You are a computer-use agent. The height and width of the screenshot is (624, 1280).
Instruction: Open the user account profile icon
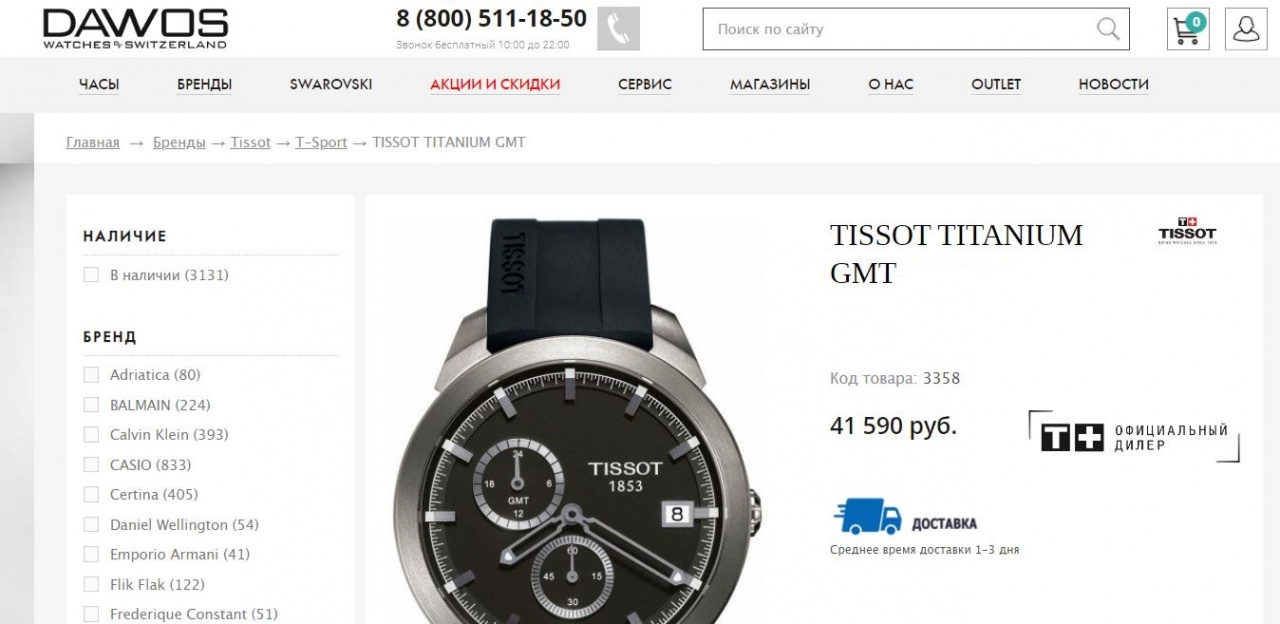[x=1246, y=29]
